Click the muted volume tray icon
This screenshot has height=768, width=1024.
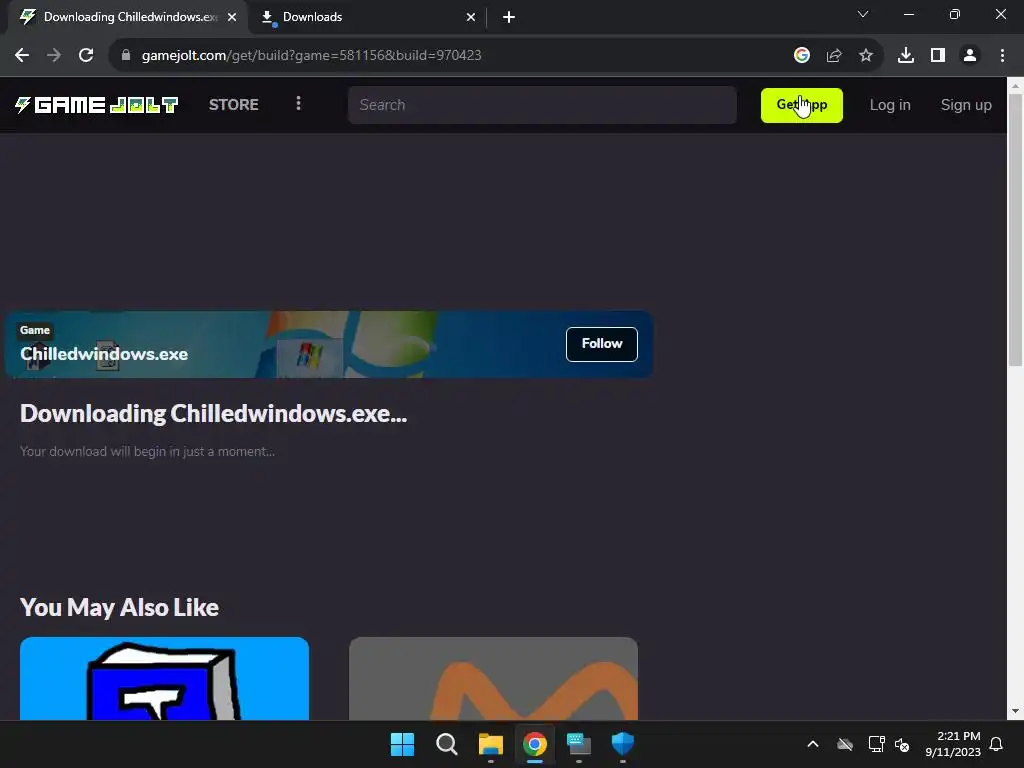click(902, 744)
